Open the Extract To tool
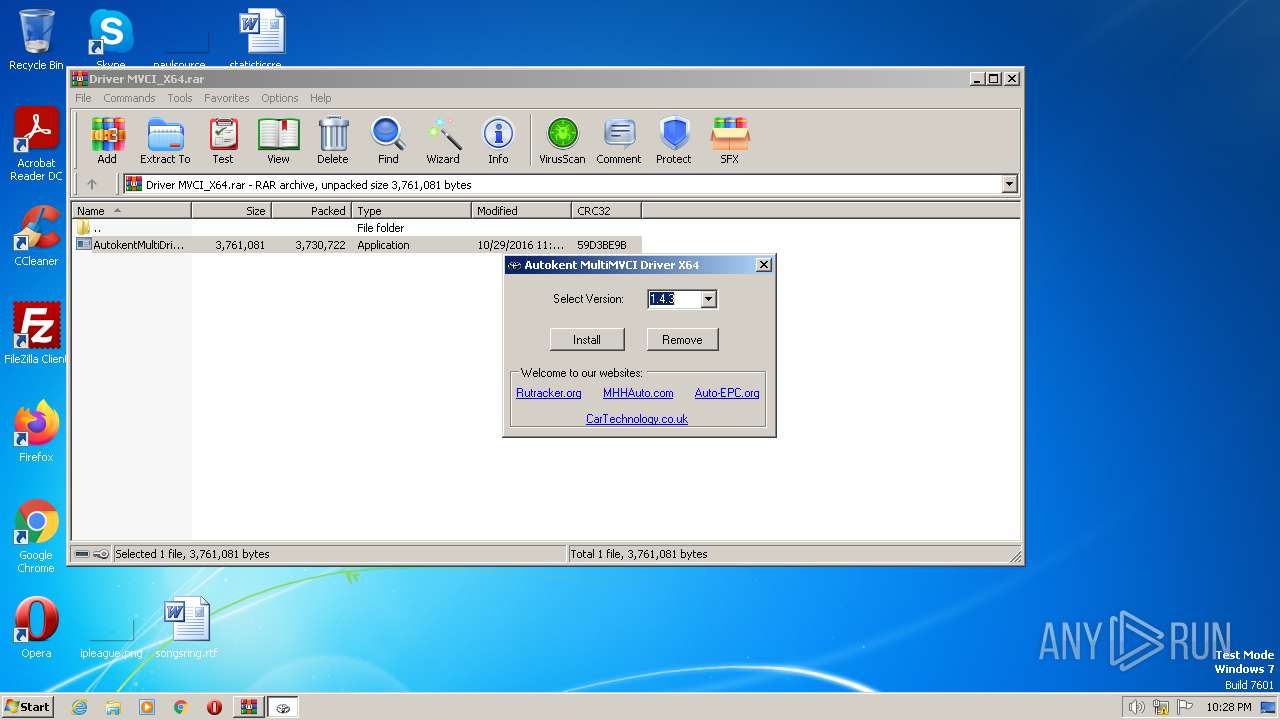1280x720 pixels. (165, 141)
